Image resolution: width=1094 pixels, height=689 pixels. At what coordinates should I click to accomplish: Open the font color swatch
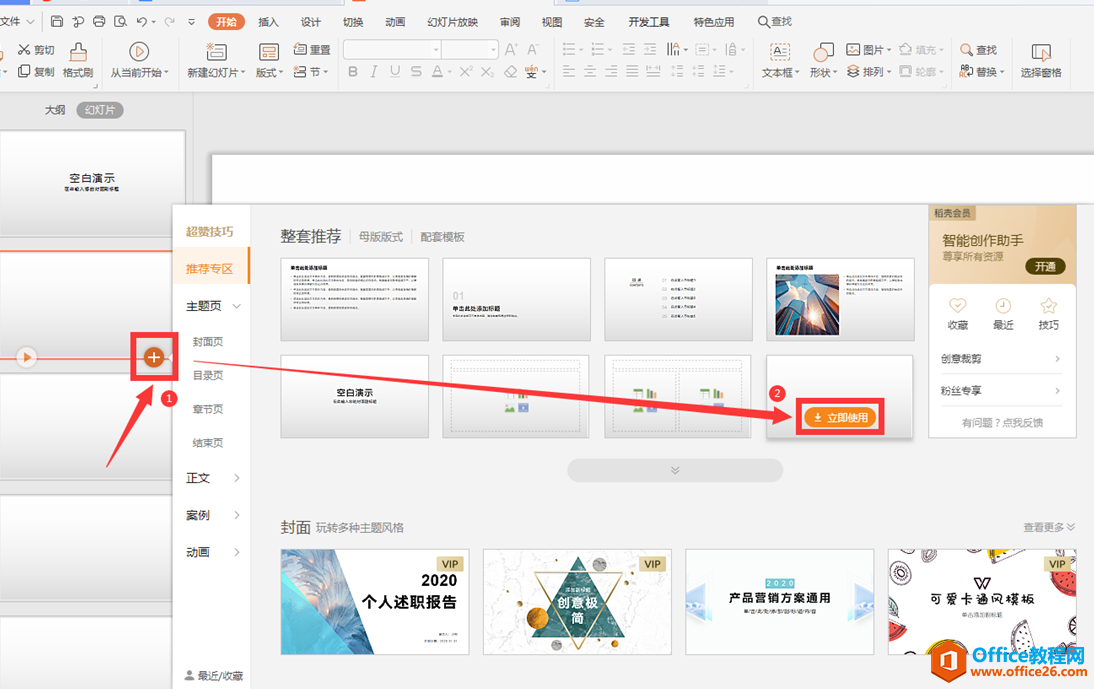tap(437, 69)
